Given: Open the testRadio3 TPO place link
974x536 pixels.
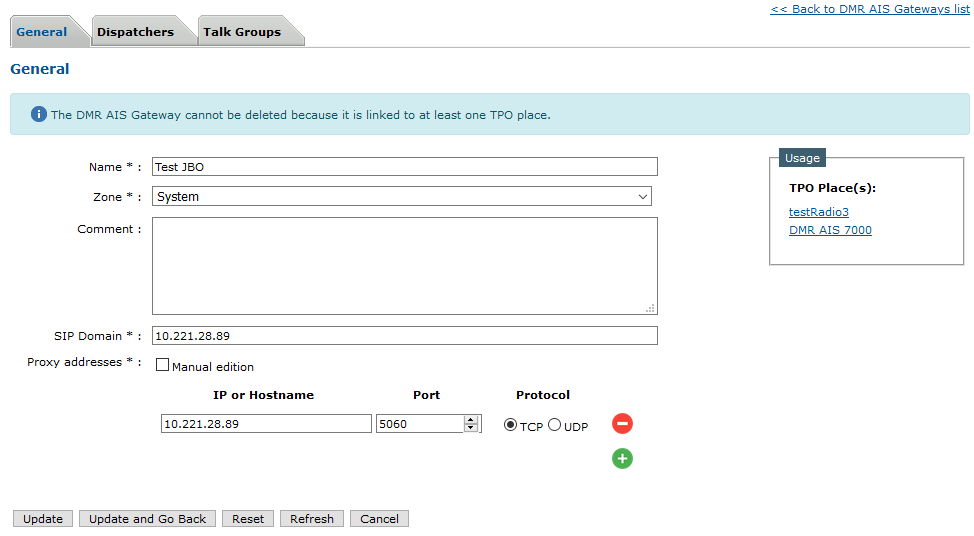Looking at the screenshot, I should (x=819, y=212).
